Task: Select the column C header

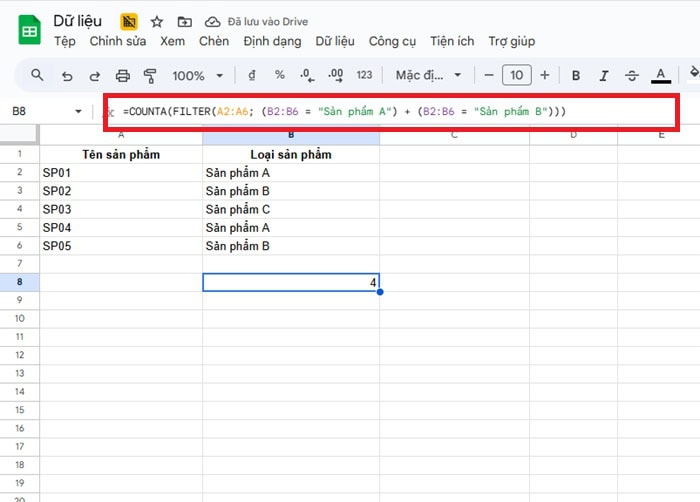Action: coord(454,135)
